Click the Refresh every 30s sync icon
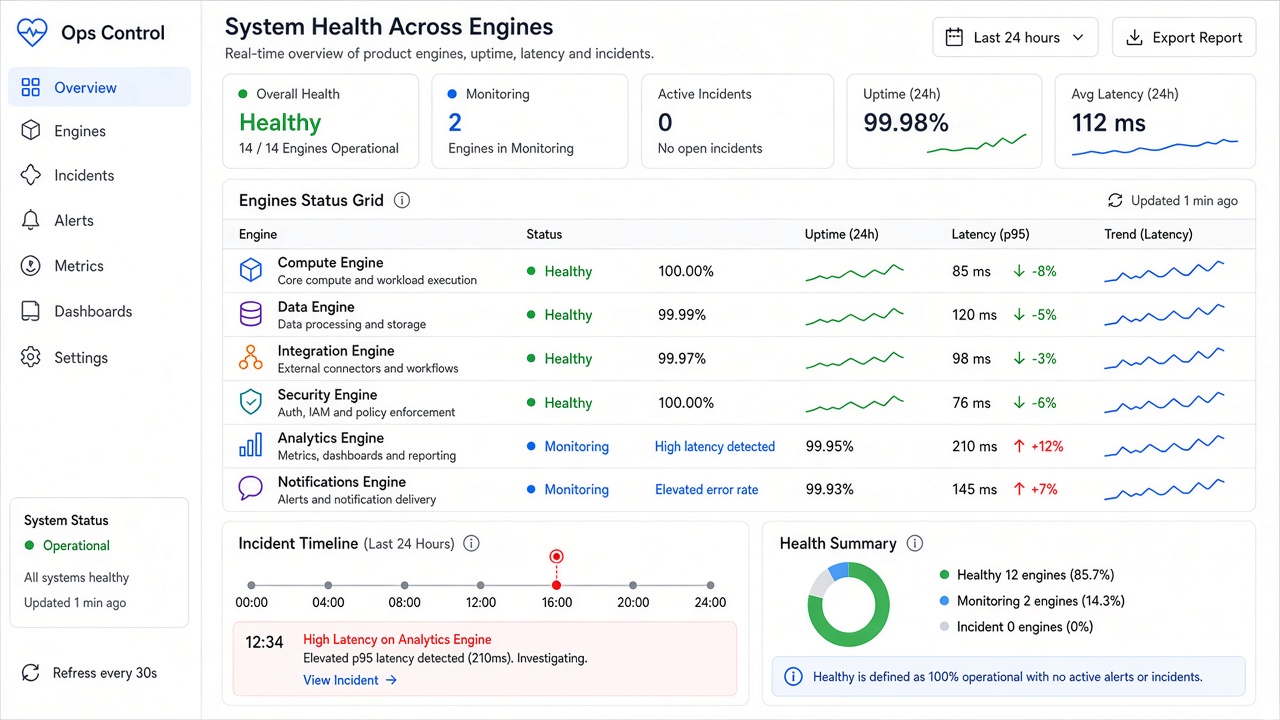The height and width of the screenshot is (720, 1280). click(31, 673)
